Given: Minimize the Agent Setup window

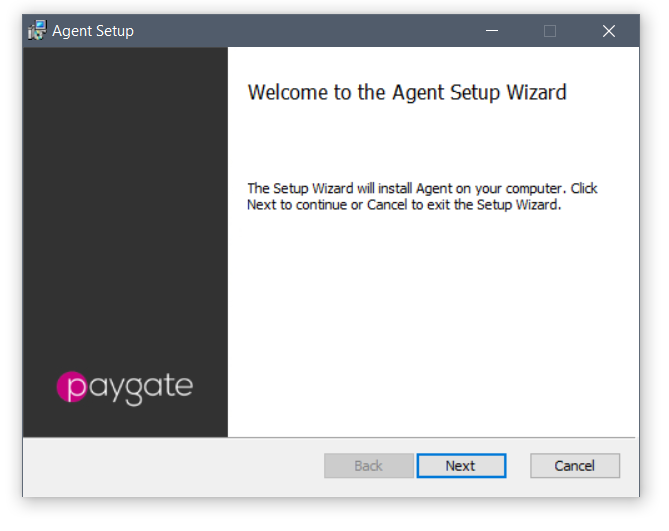Looking at the screenshot, I should point(492,31).
